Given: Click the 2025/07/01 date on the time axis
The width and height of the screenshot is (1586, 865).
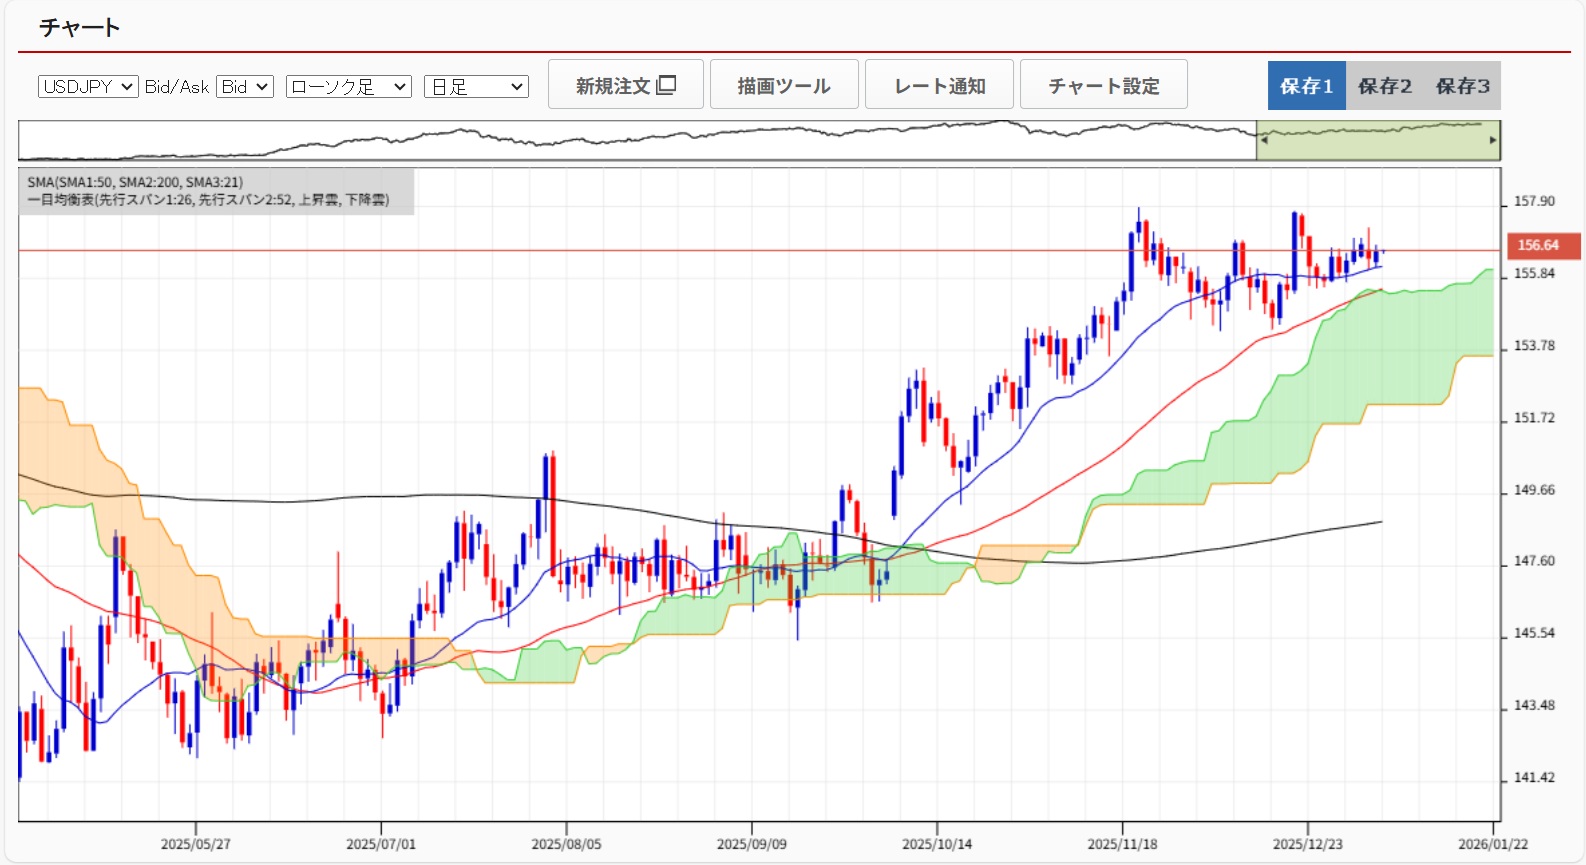Looking at the screenshot, I should [381, 844].
